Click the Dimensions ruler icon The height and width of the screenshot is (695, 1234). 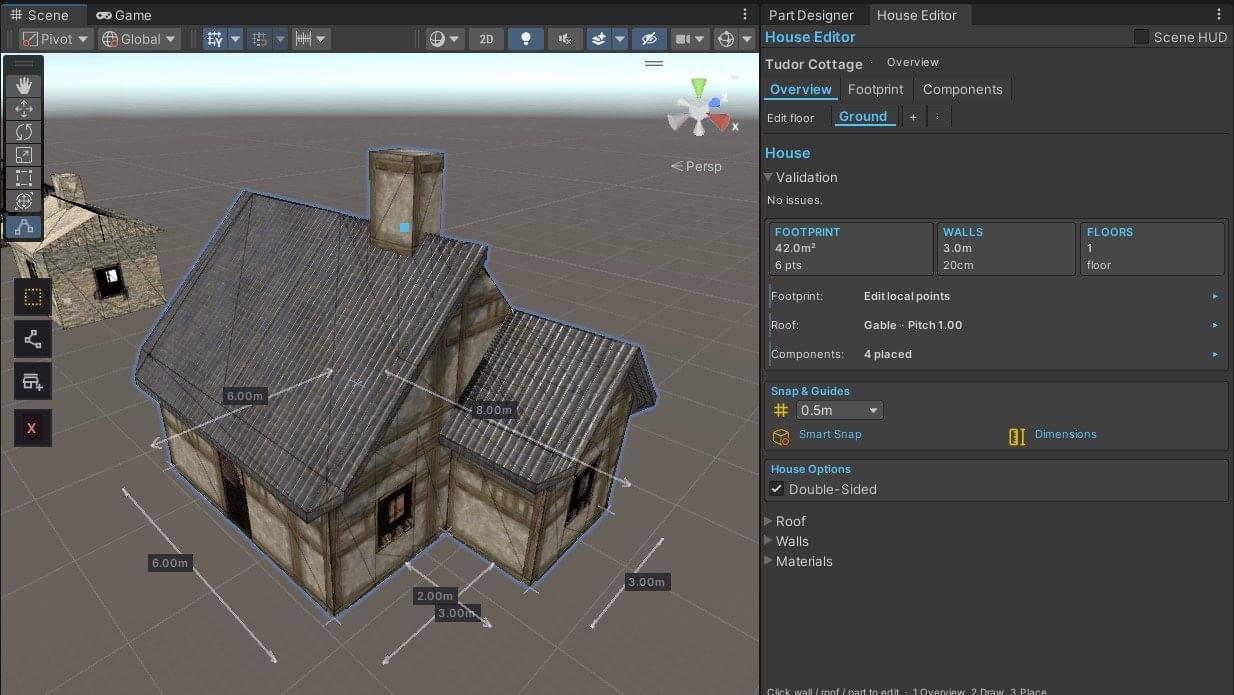[x=1017, y=436]
